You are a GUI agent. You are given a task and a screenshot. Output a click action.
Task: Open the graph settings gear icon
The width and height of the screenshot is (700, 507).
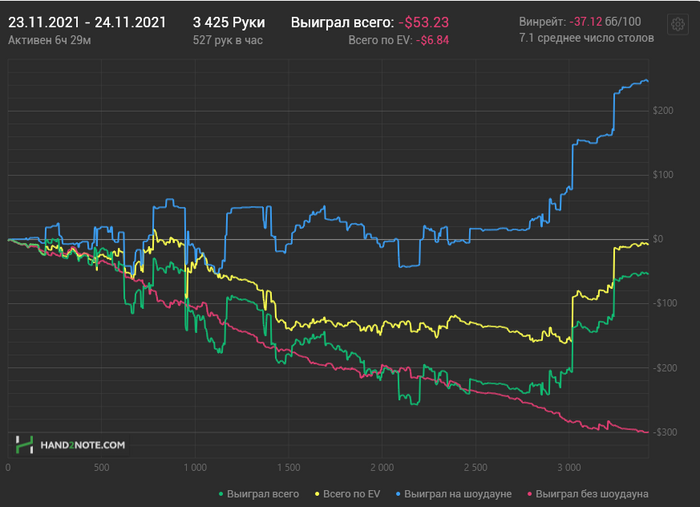pyautogui.click(x=677, y=24)
